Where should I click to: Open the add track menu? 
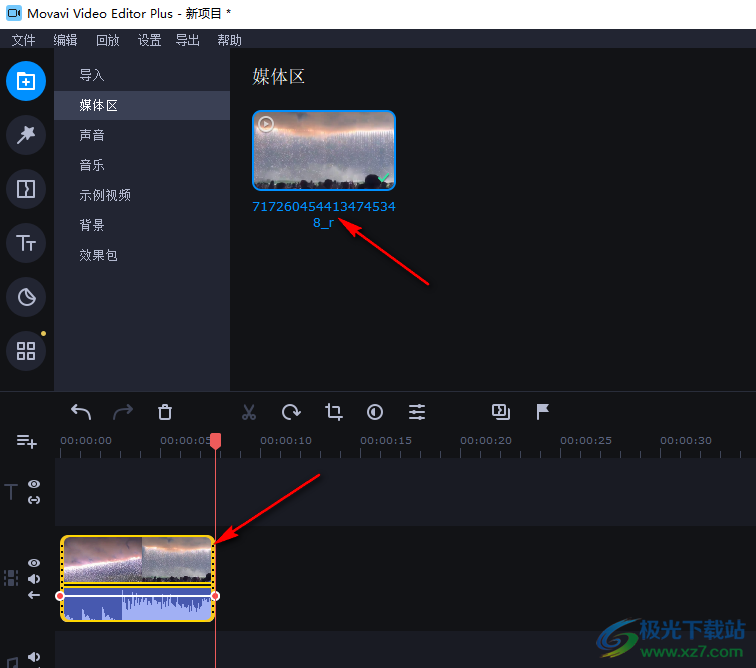click(x=26, y=441)
